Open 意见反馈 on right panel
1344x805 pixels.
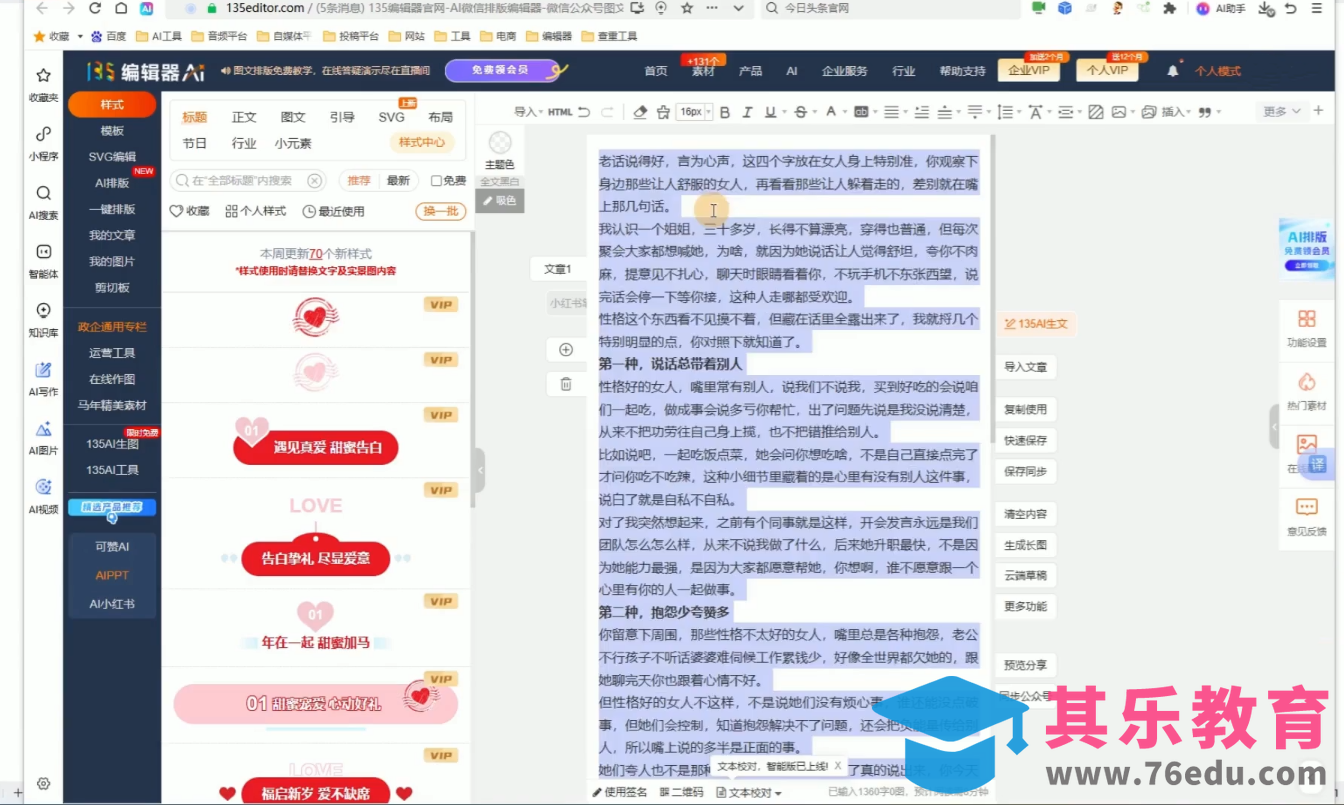pos(1306,516)
